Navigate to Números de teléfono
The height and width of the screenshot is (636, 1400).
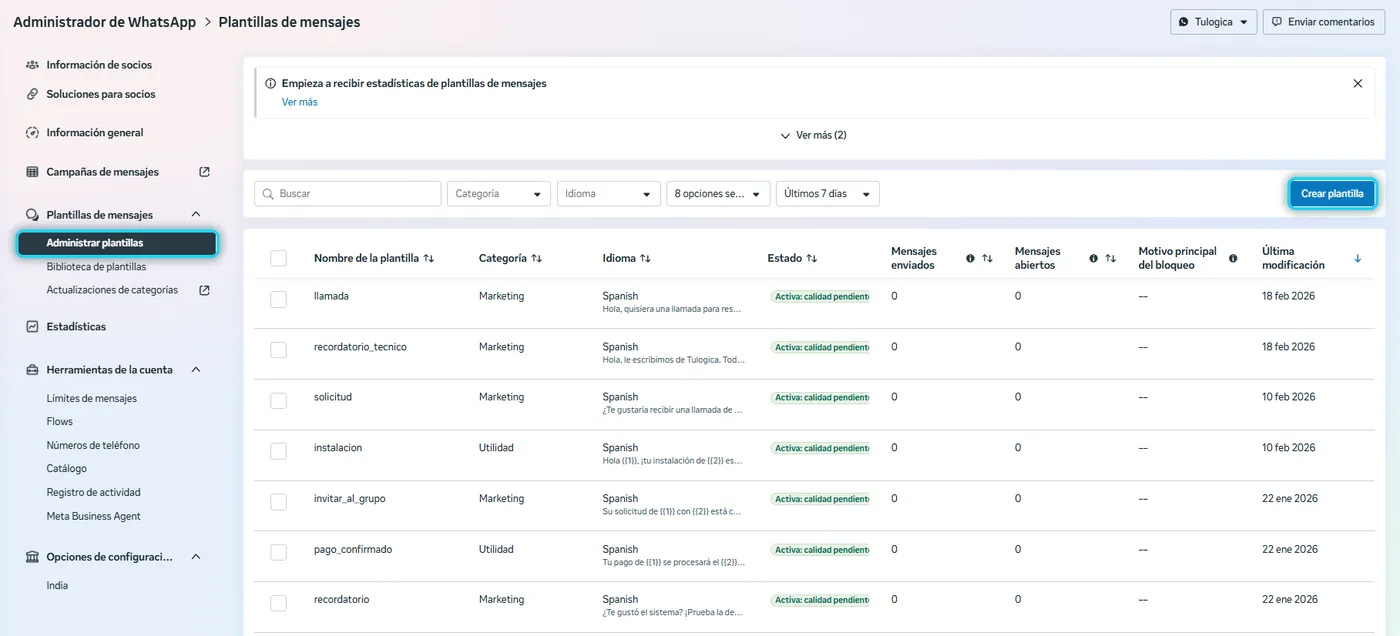(93, 445)
